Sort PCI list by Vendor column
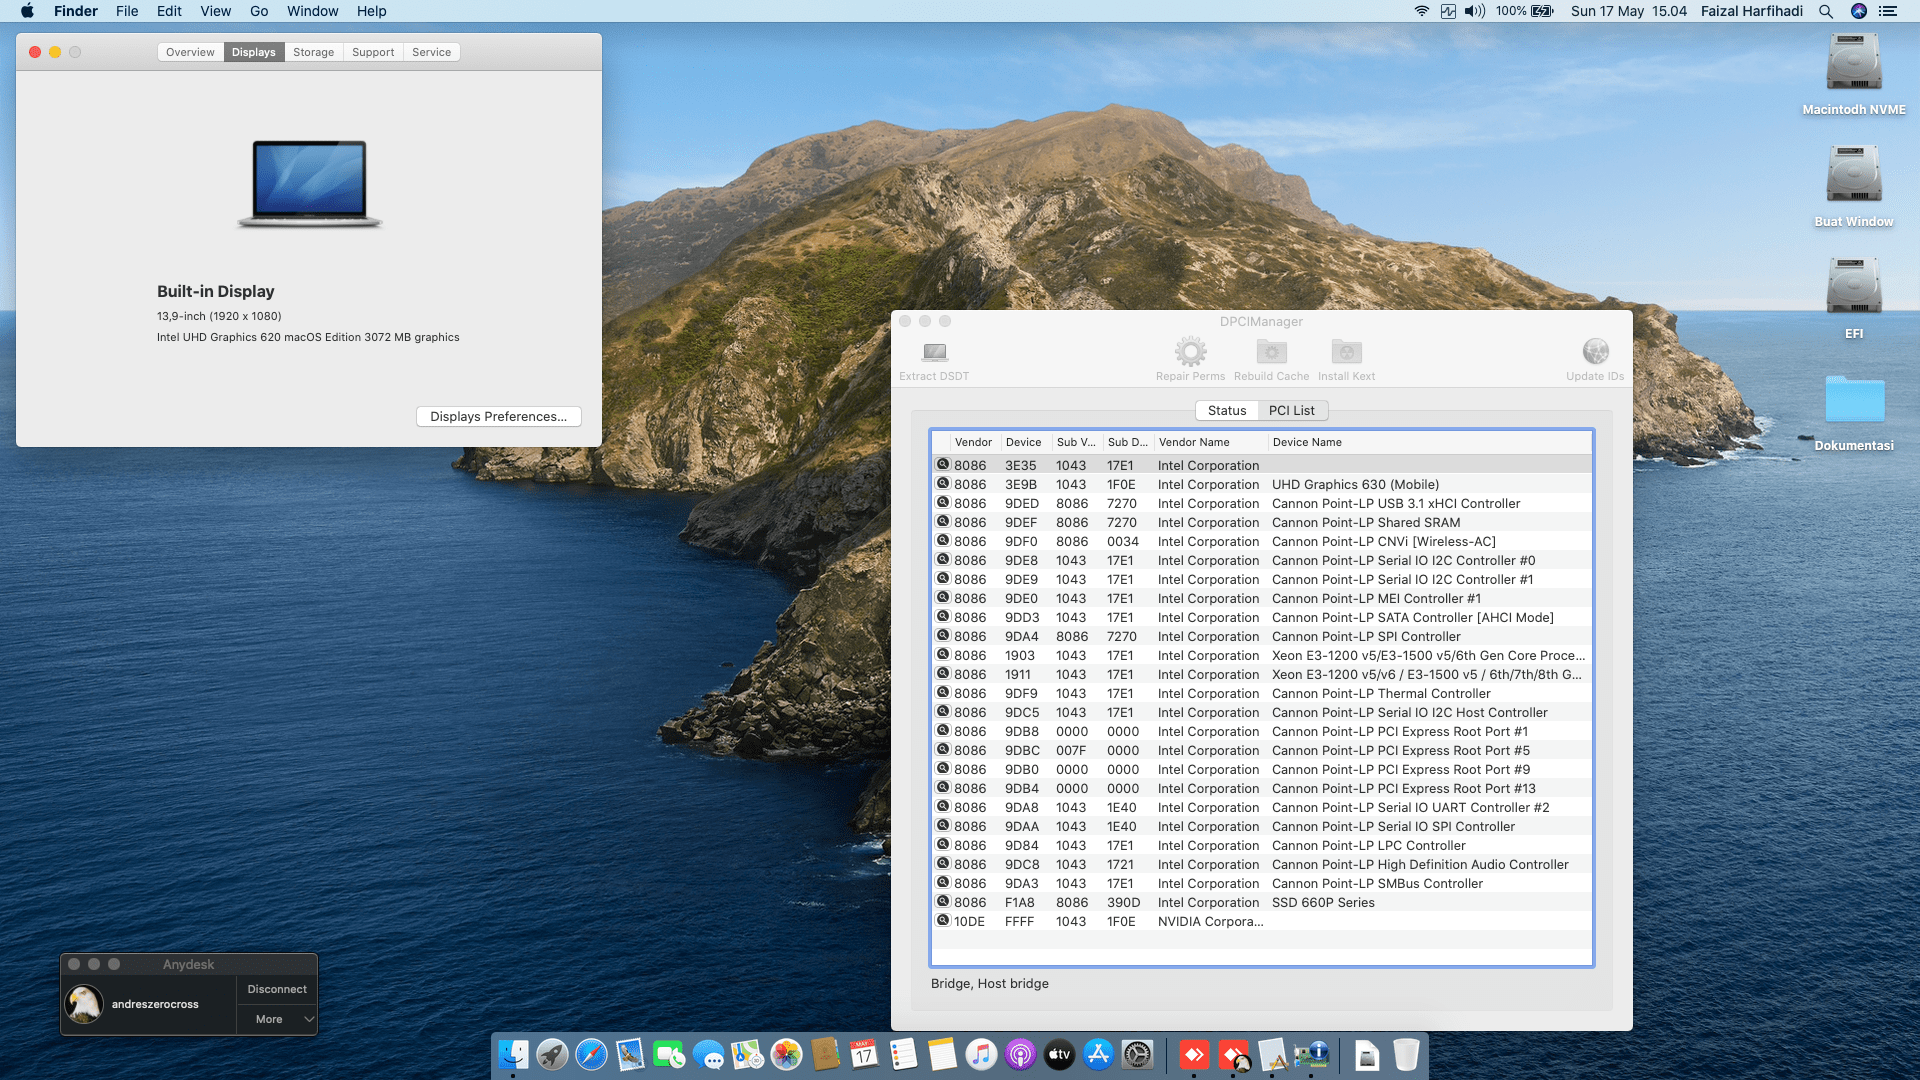1920x1080 pixels. [x=972, y=442]
